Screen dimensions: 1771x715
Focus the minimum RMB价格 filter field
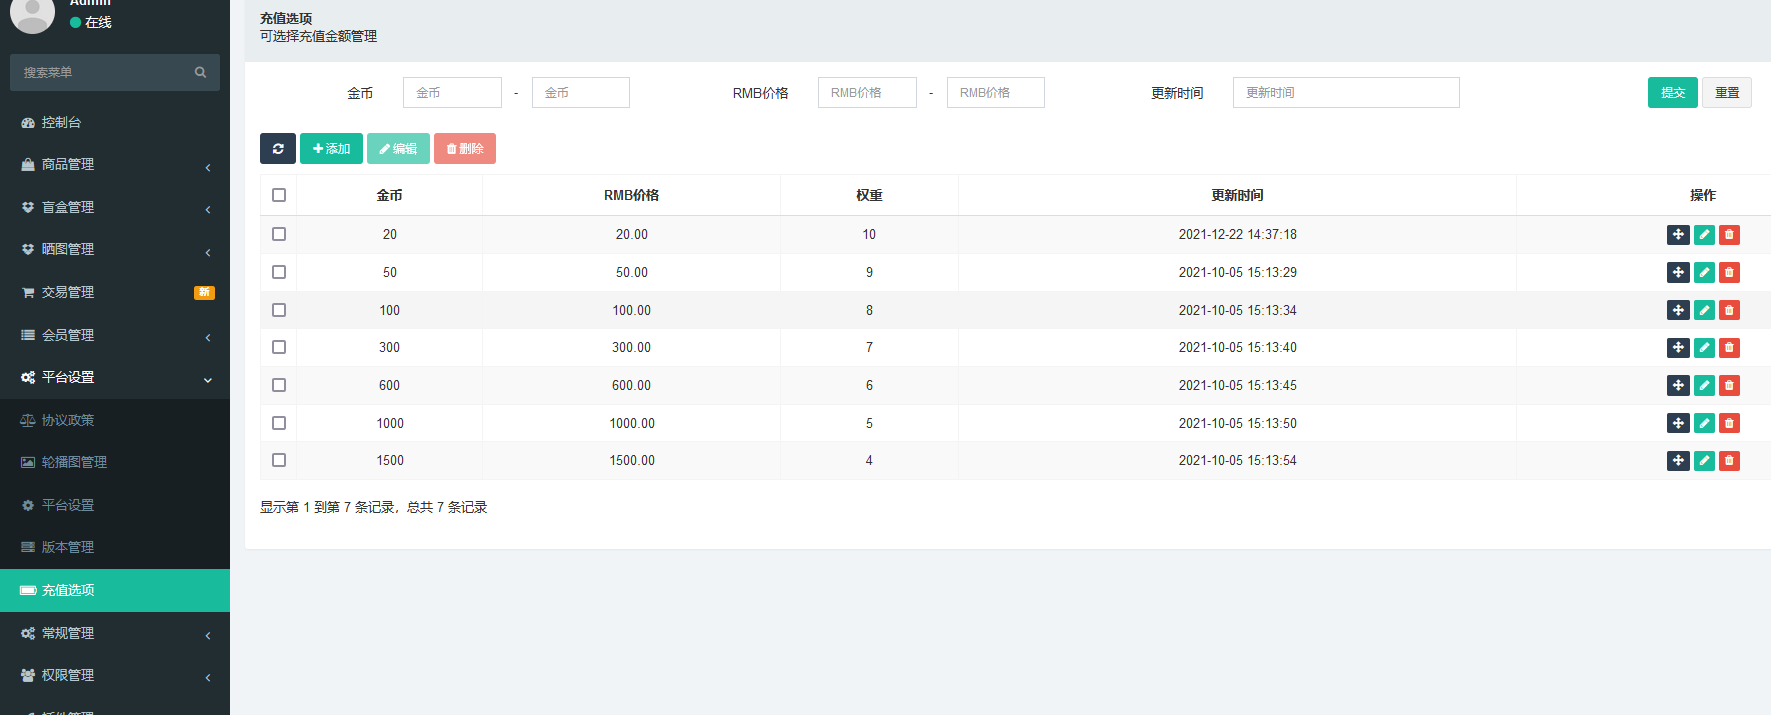[x=867, y=92]
